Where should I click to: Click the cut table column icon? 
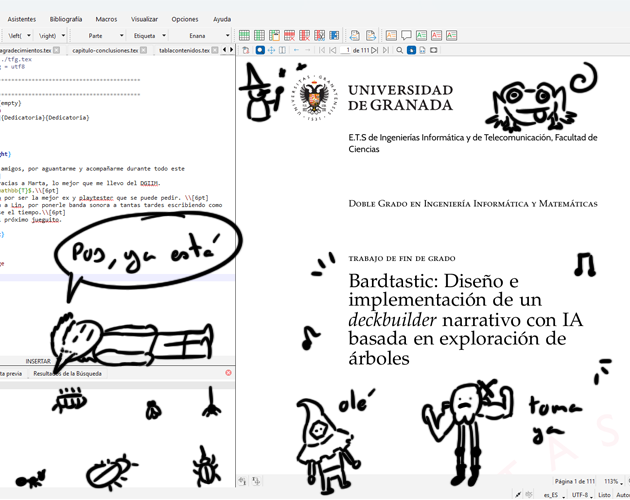point(319,35)
